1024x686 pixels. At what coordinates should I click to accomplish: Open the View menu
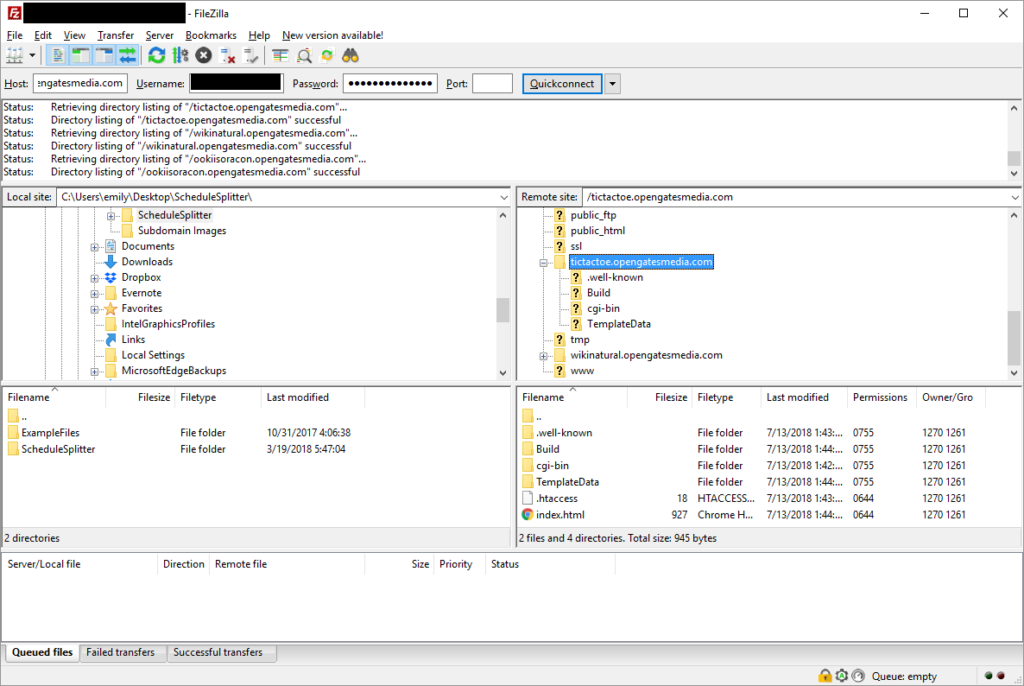click(x=74, y=35)
